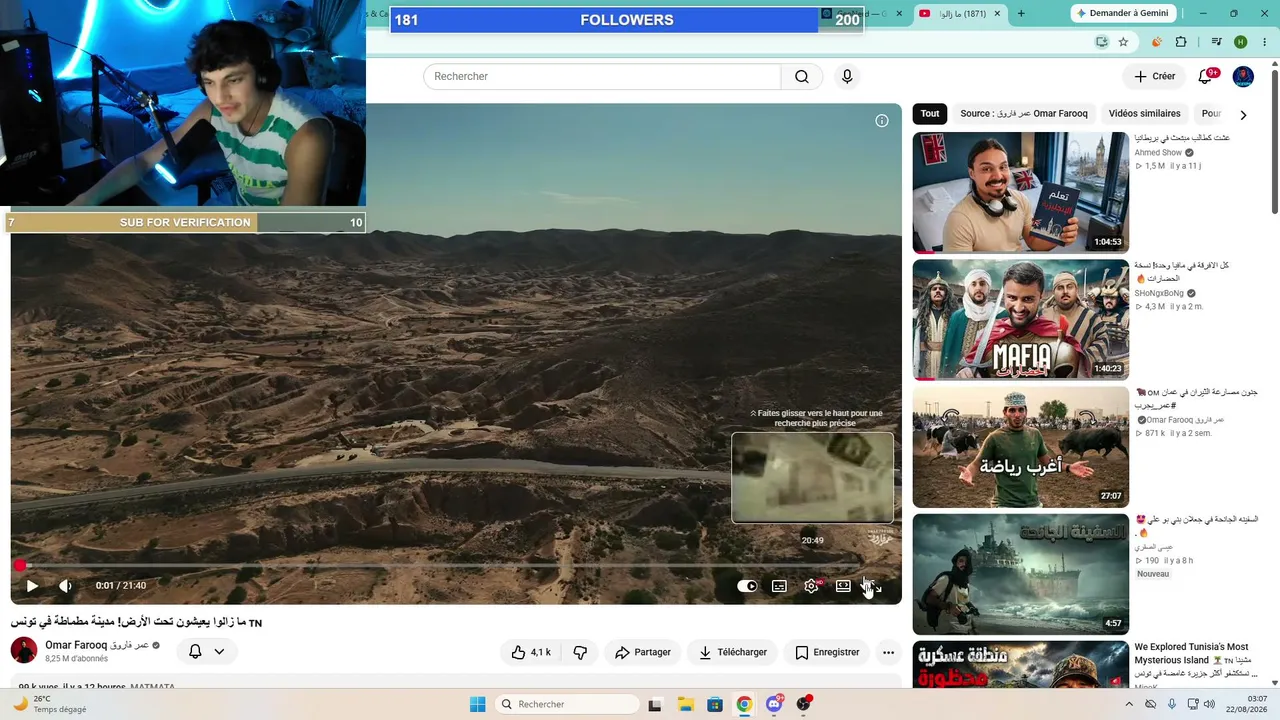Play the YouTube video

[x=32, y=586]
